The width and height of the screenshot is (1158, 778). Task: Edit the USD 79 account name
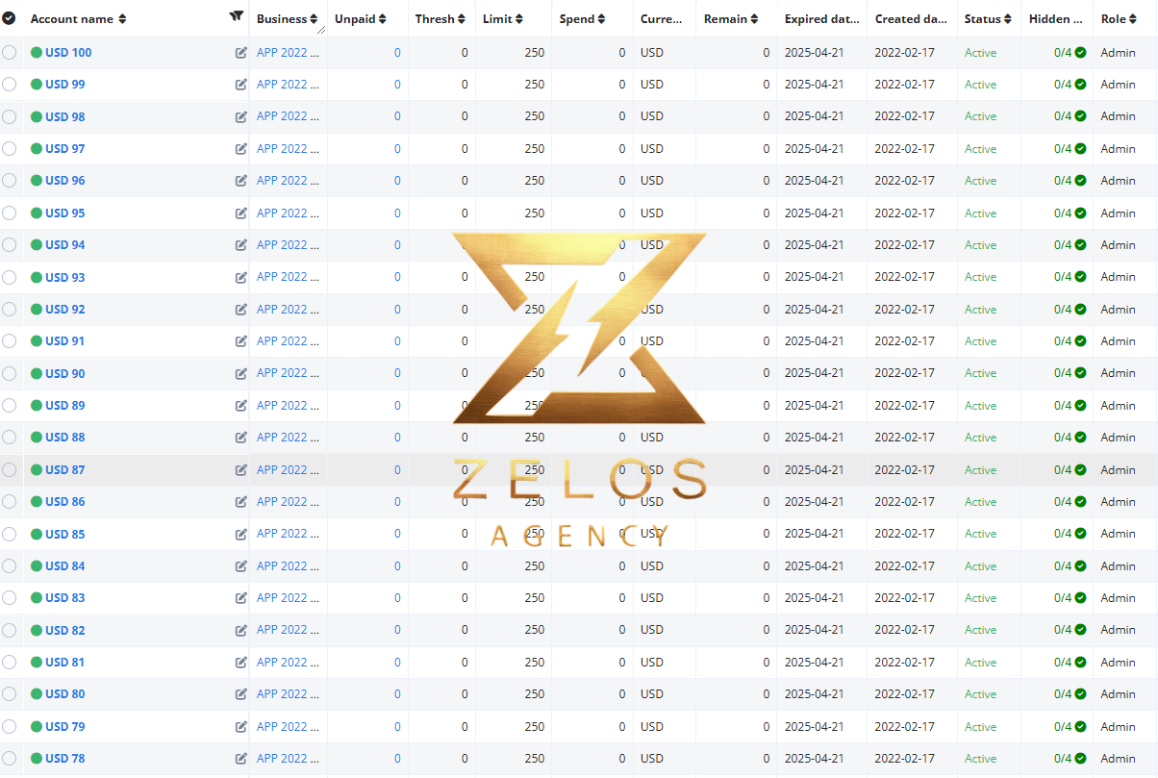point(241,726)
